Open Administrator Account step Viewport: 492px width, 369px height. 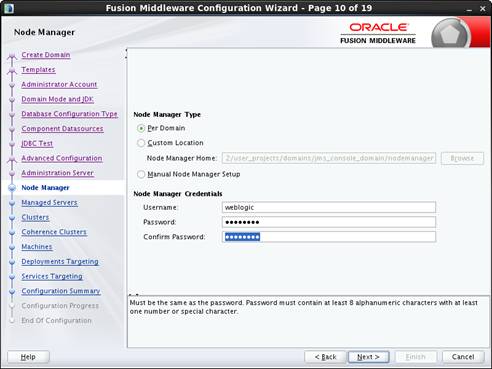click(x=59, y=84)
